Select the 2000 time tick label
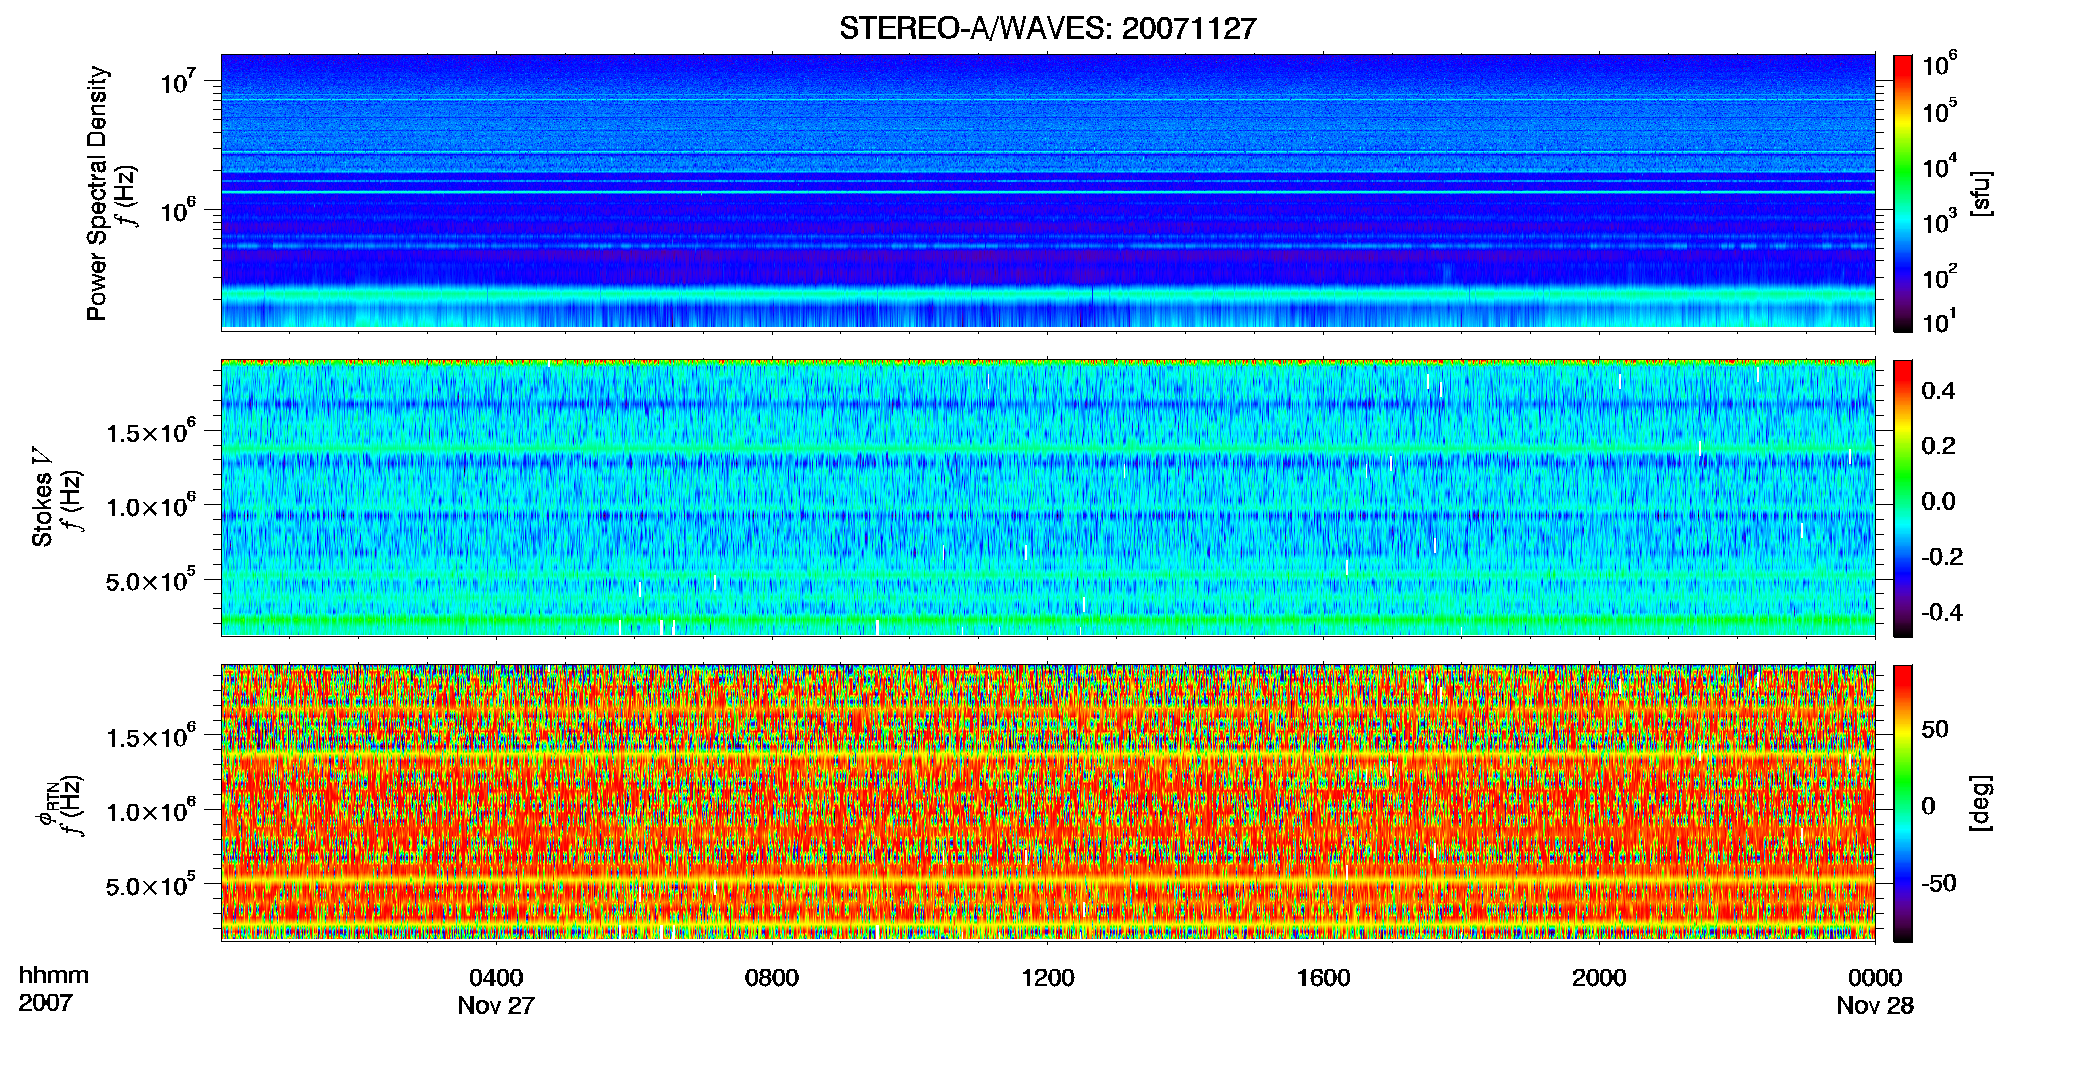 1599,977
